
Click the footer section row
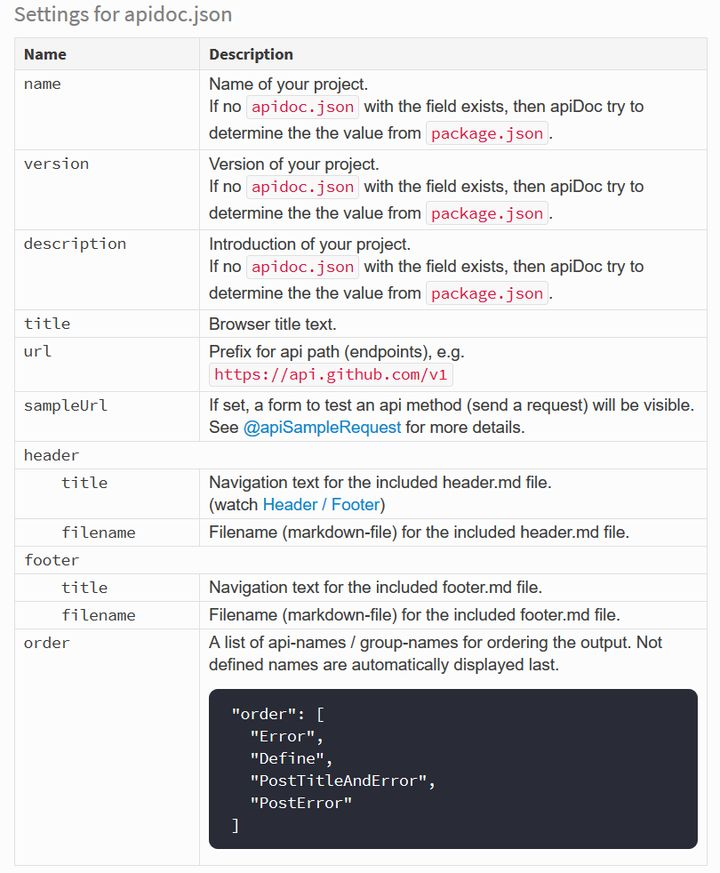(361, 560)
